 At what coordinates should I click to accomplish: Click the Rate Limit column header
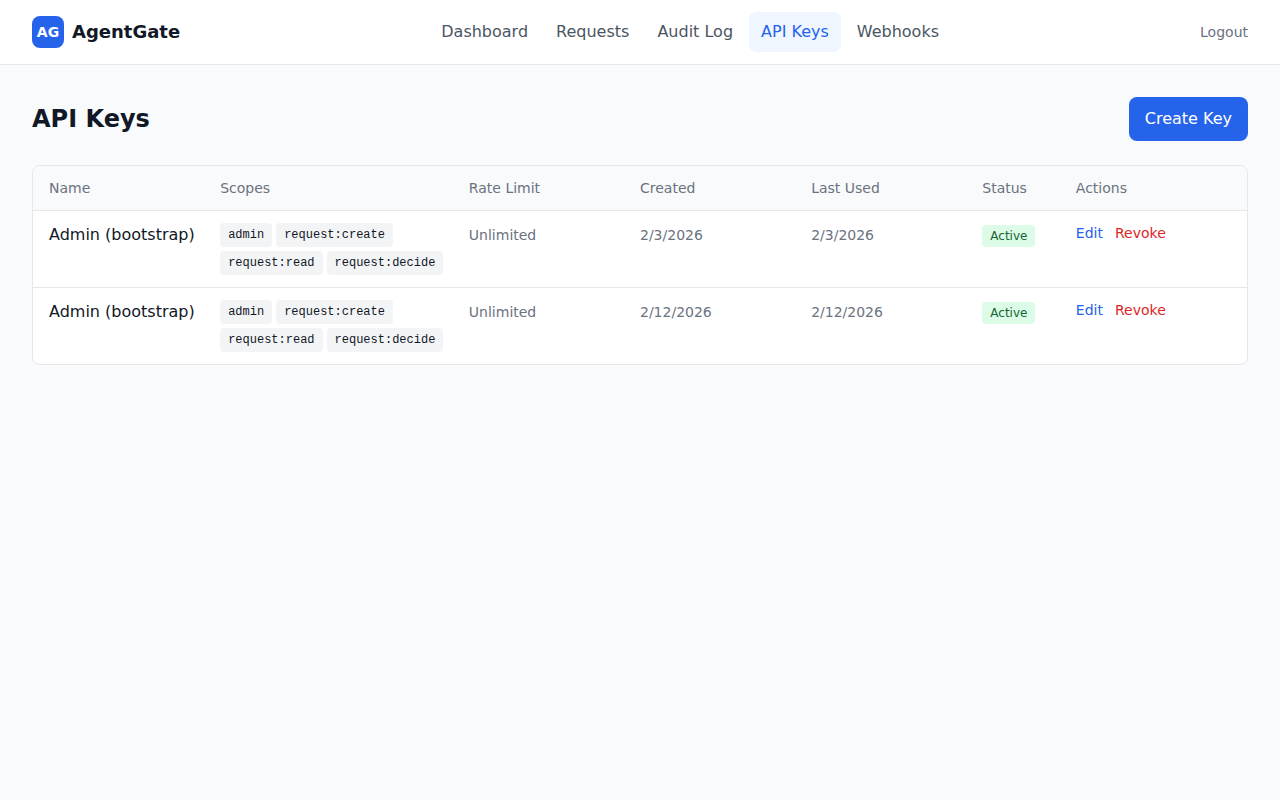tap(504, 188)
